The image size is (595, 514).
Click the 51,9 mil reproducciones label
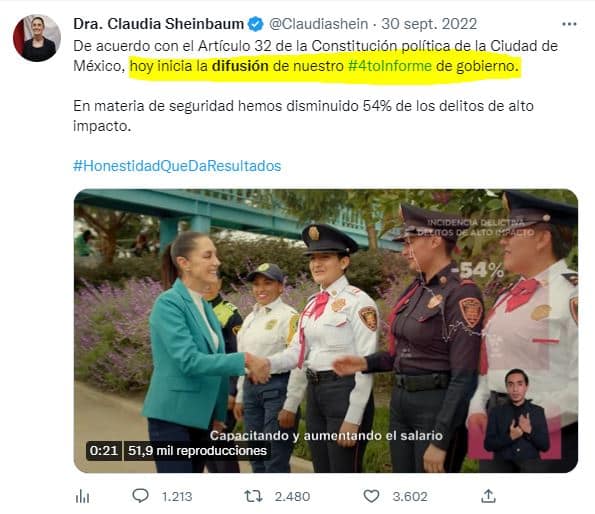[197, 451]
